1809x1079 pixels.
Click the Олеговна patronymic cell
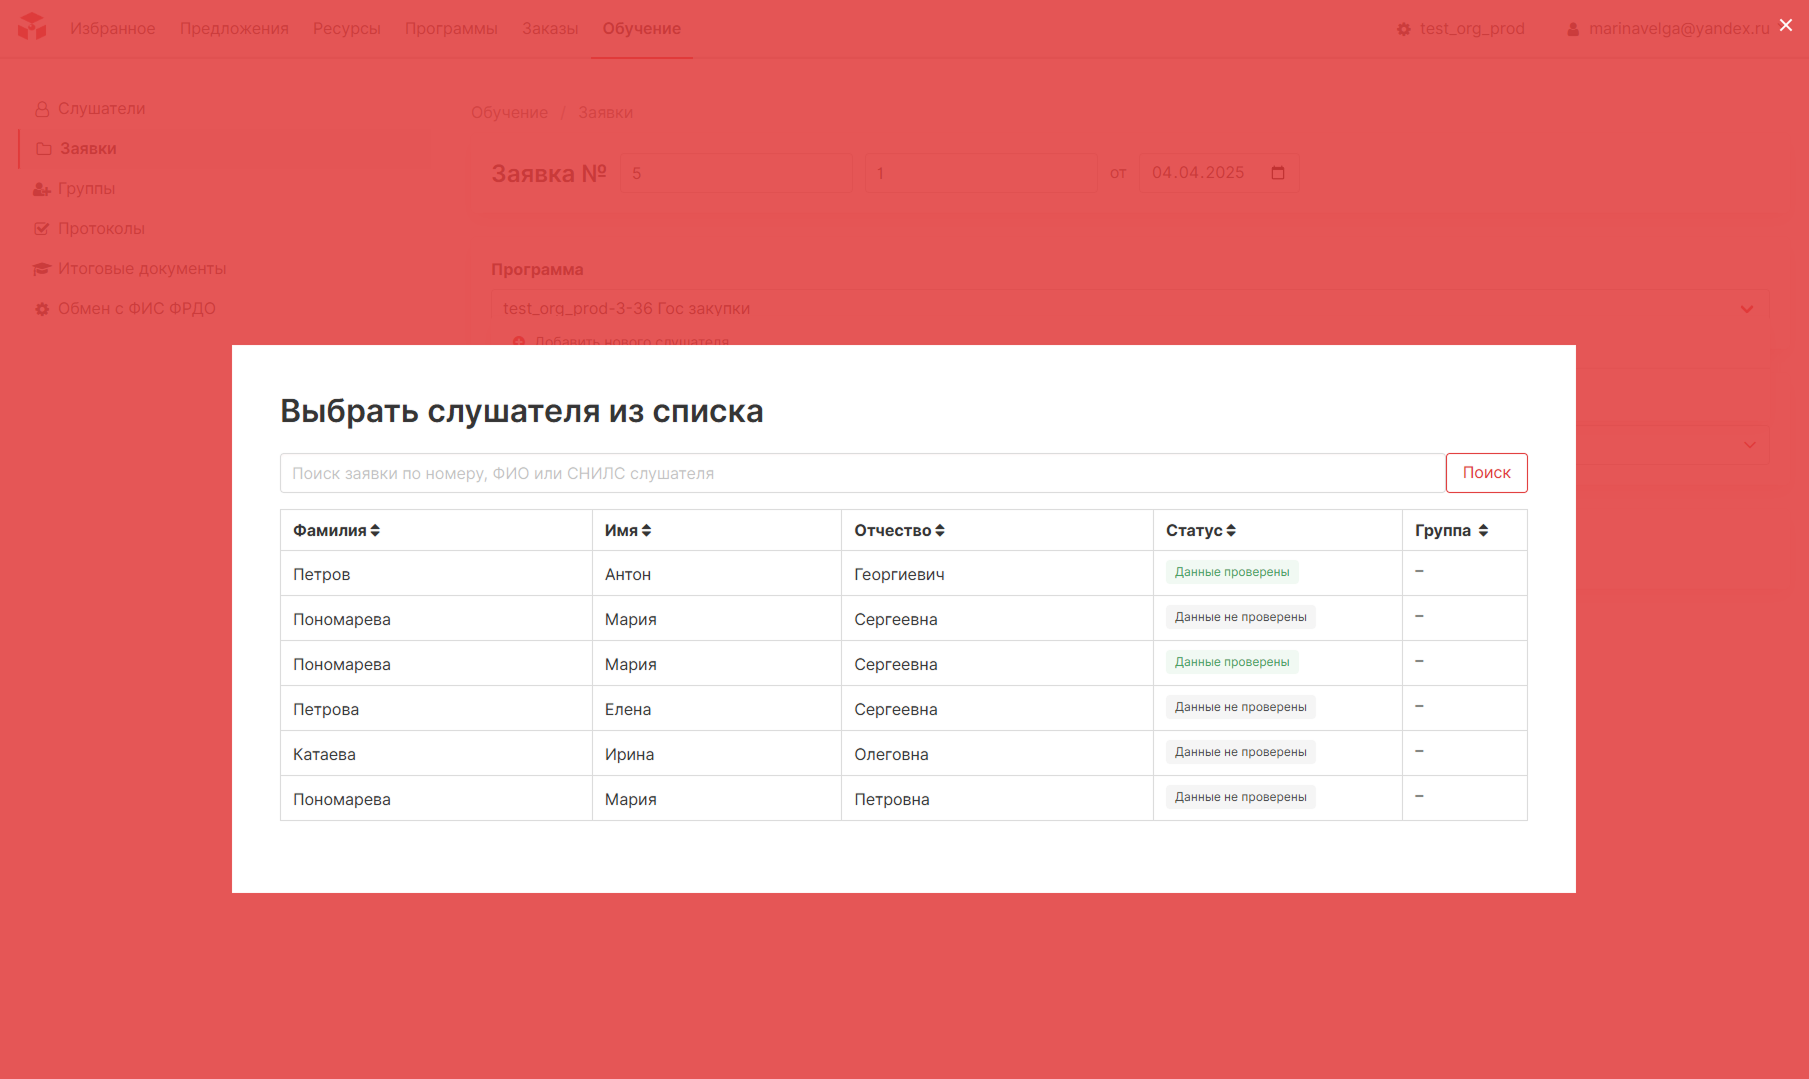[x=997, y=754]
